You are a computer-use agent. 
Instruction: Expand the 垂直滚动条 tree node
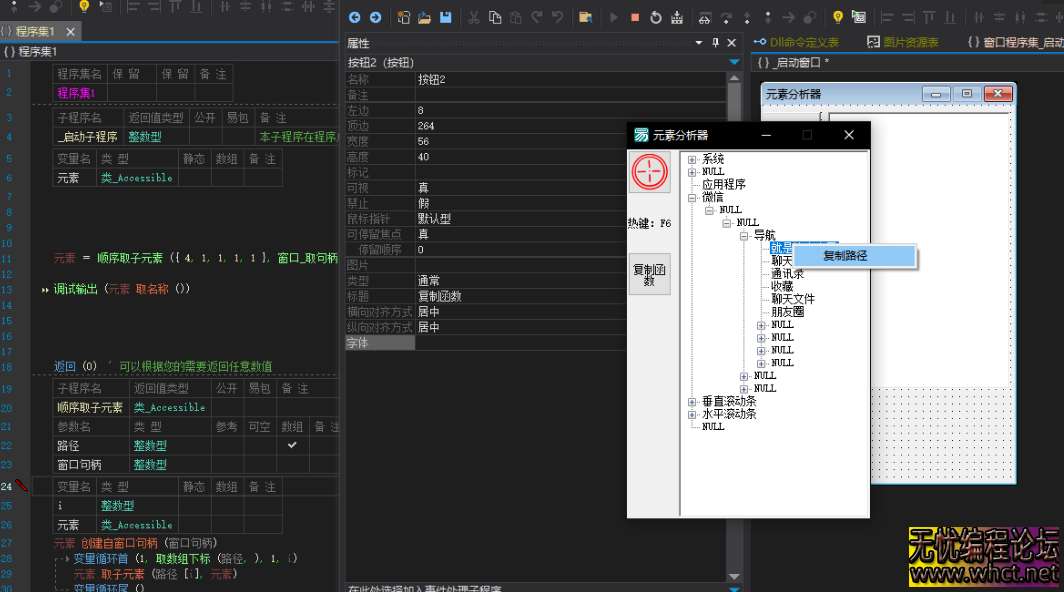pyautogui.click(x=690, y=399)
